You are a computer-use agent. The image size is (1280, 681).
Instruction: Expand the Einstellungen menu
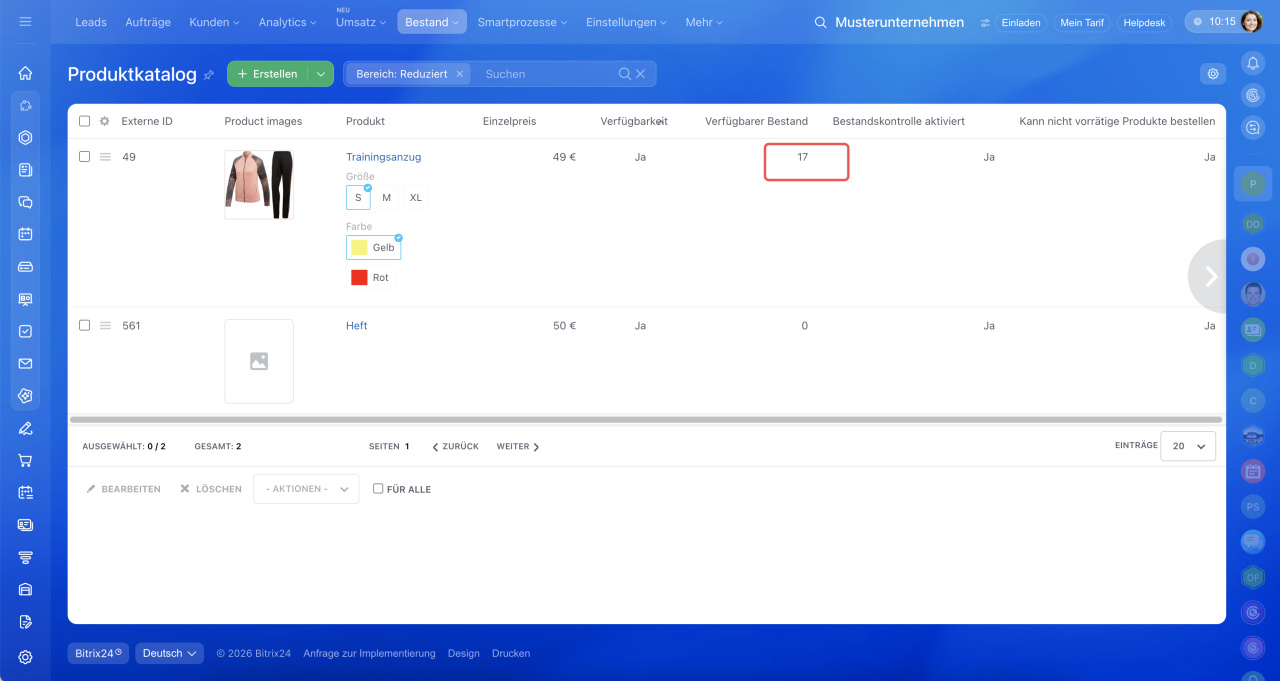pyautogui.click(x=626, y=22)
